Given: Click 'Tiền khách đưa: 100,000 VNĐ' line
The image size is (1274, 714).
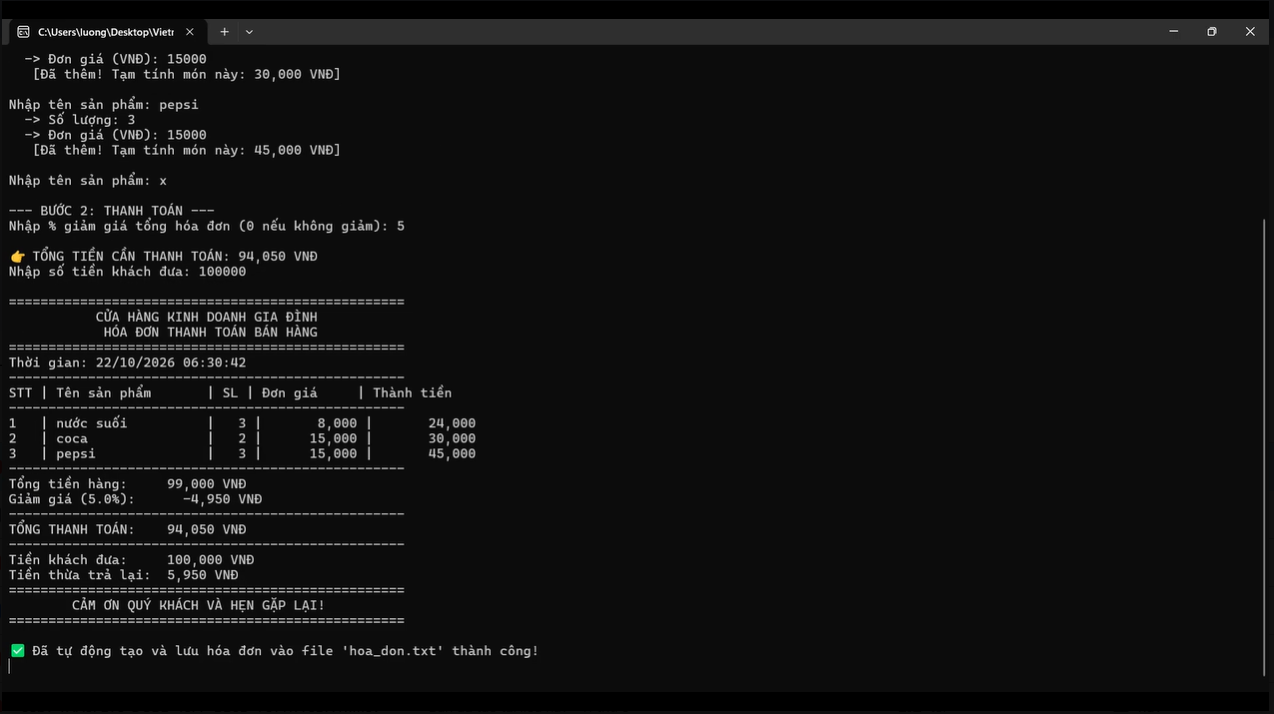Looking at the screenshot, I should [132, 560].
